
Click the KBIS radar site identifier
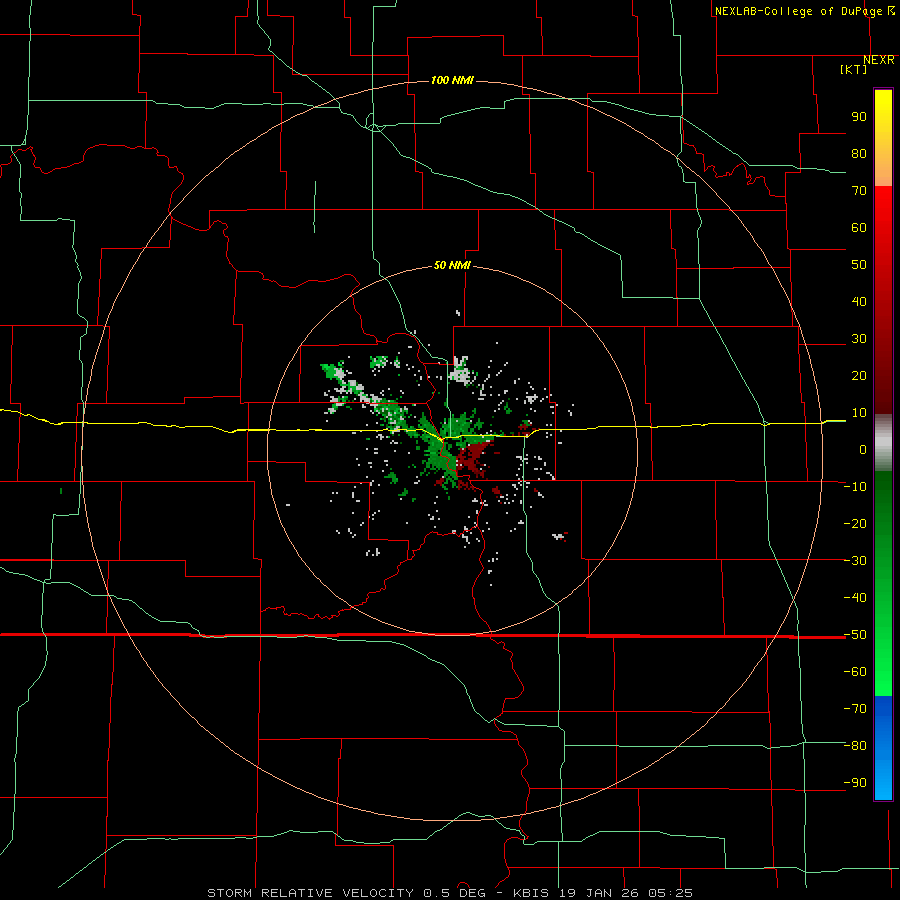[x=530, y=893]
